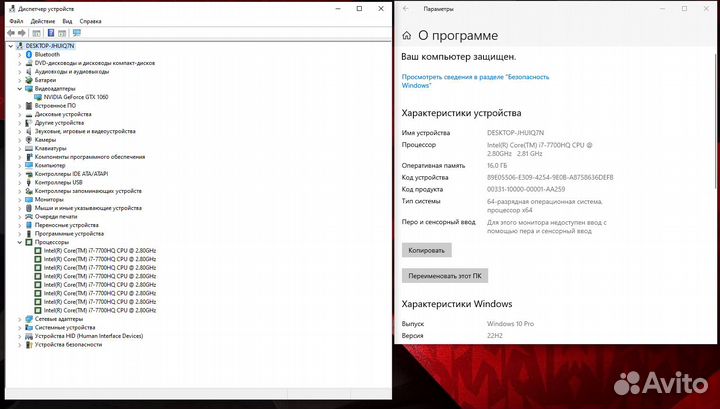This screenshot has width=720, height=409.
Task: Click the action pane toolbar icon
Action: (x=62, y=33)
